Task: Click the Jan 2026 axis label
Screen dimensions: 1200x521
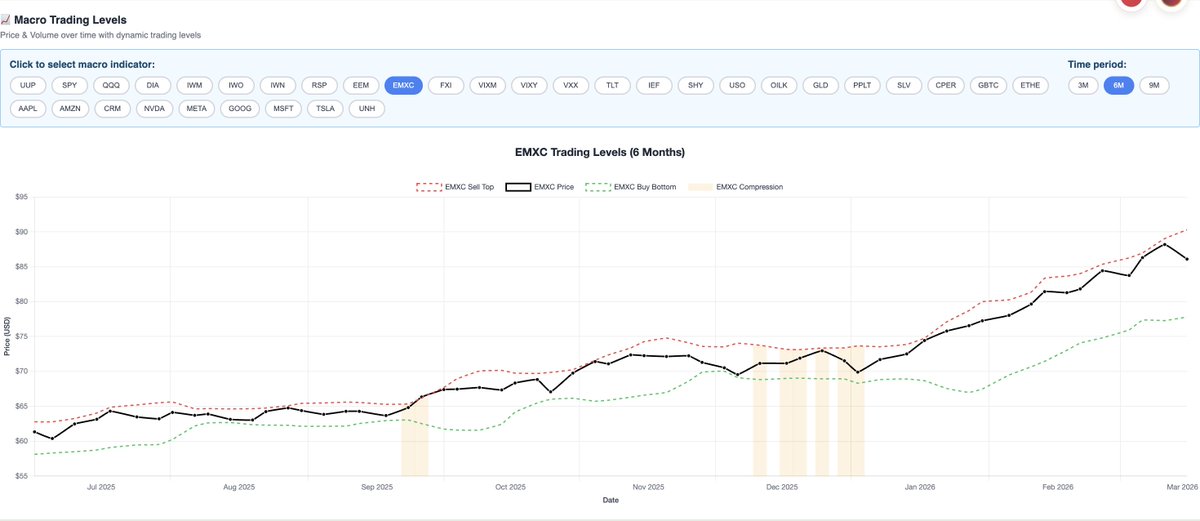Action: coord(919,487)
